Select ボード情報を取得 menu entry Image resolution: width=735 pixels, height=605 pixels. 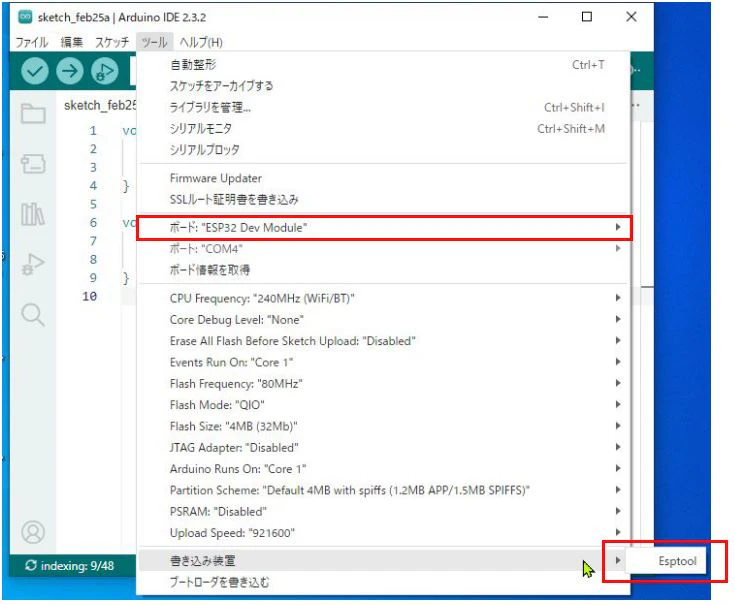384,270
